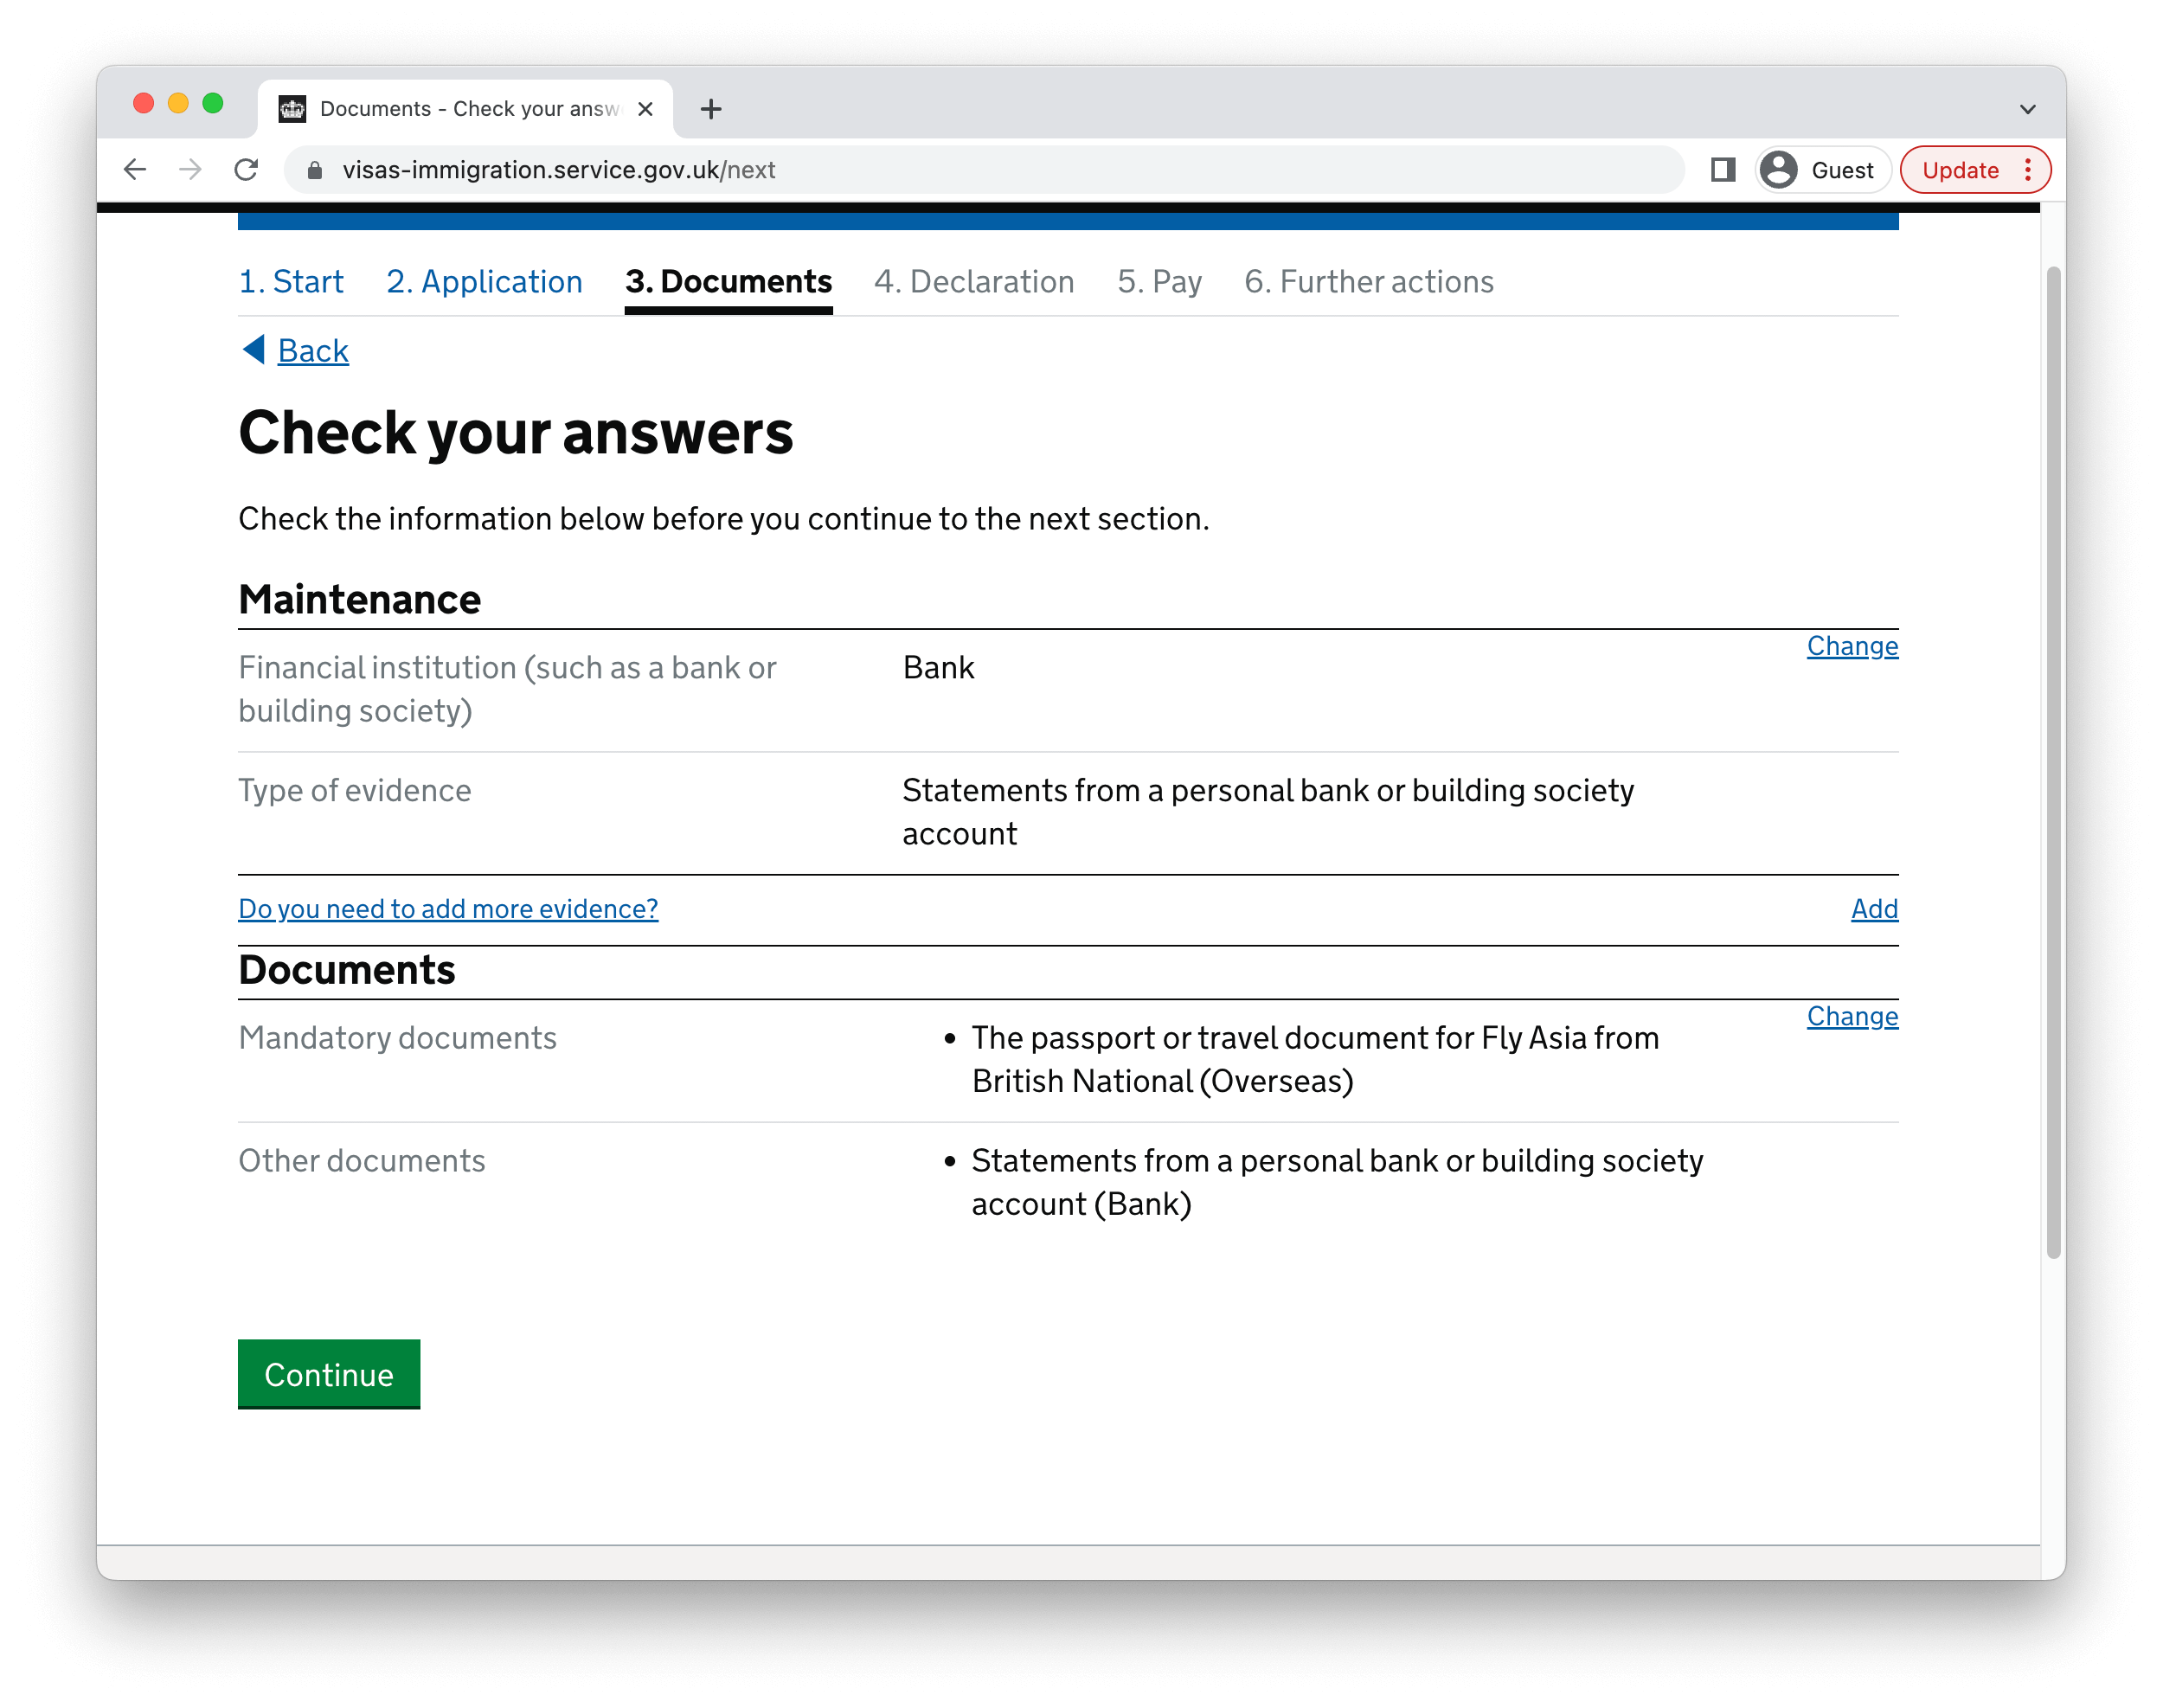Open the three-dot Chrome menu

(2027, 170)
